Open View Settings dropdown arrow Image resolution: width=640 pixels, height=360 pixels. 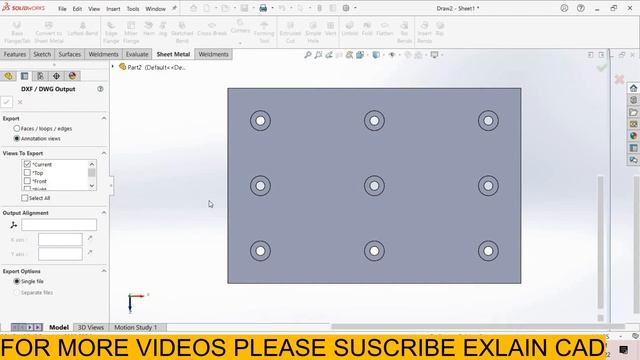tap(442, 55)
